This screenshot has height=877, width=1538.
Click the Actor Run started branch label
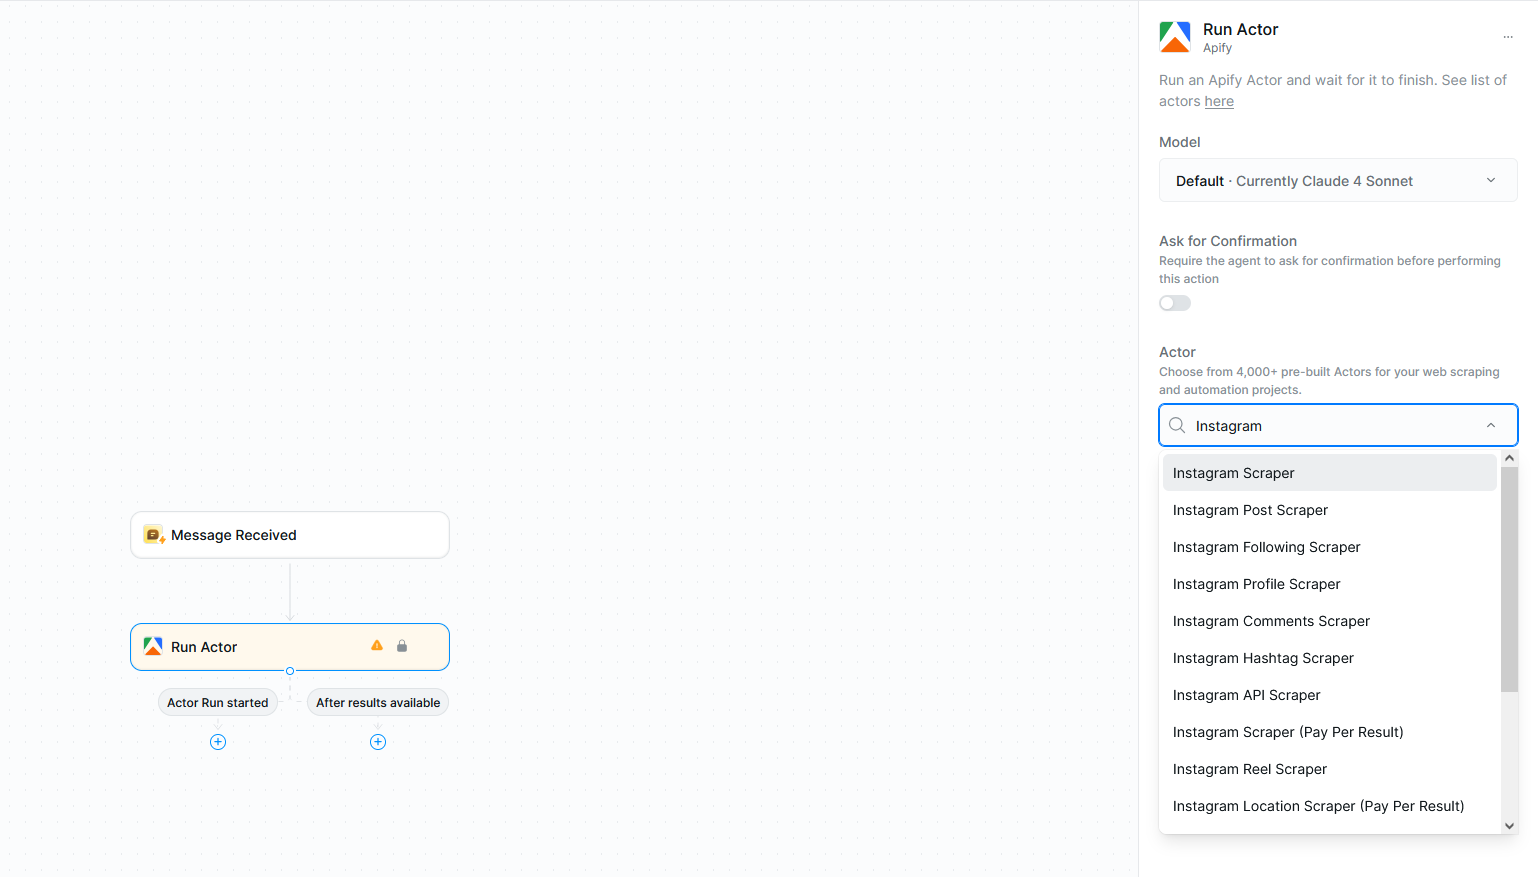217,702
